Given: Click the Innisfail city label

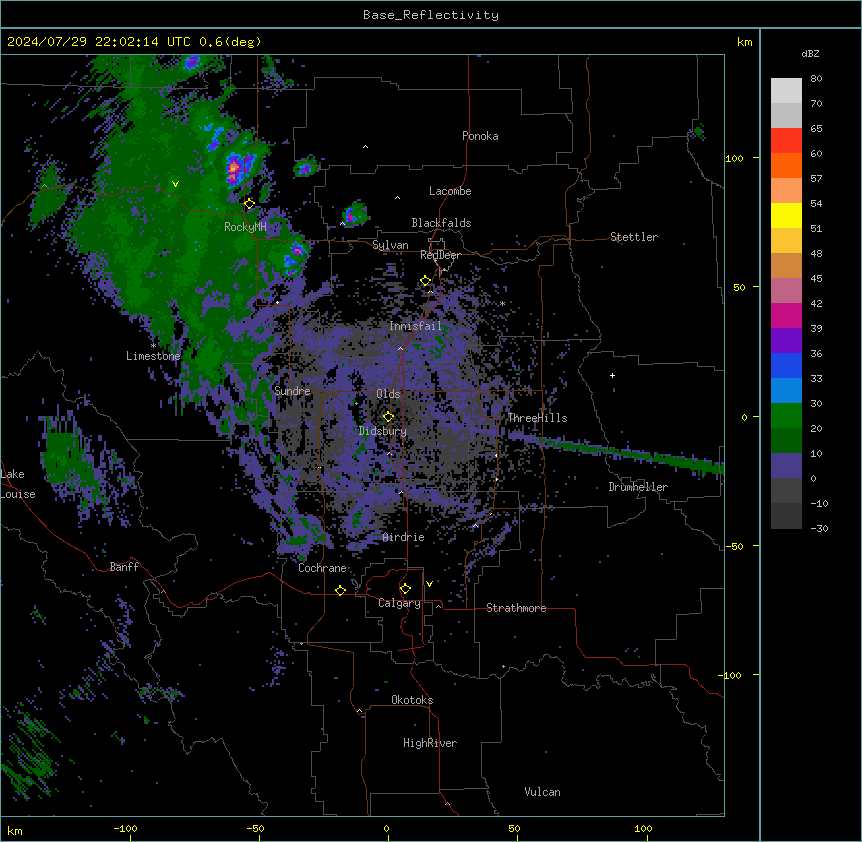Looking at the screenshot, I should coord(415,326).
